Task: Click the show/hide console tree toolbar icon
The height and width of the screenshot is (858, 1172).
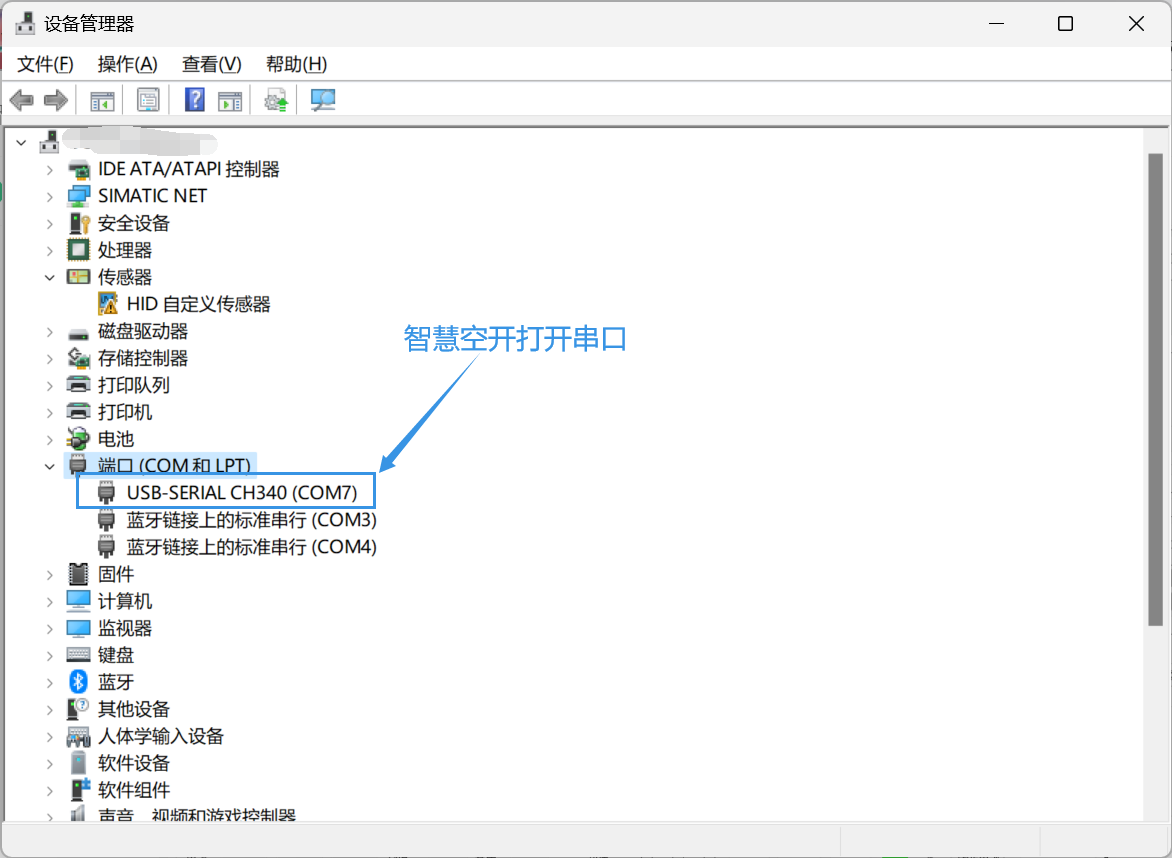Action: click(x=102, y=100)
